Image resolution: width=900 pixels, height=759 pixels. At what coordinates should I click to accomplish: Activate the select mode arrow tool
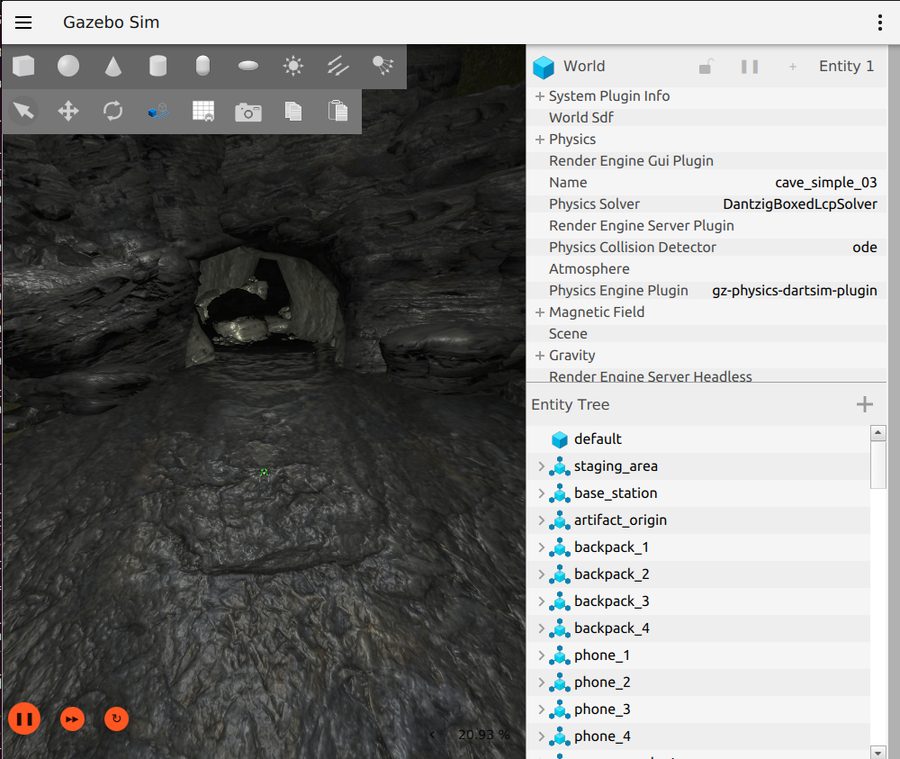(x=24, y=111)
